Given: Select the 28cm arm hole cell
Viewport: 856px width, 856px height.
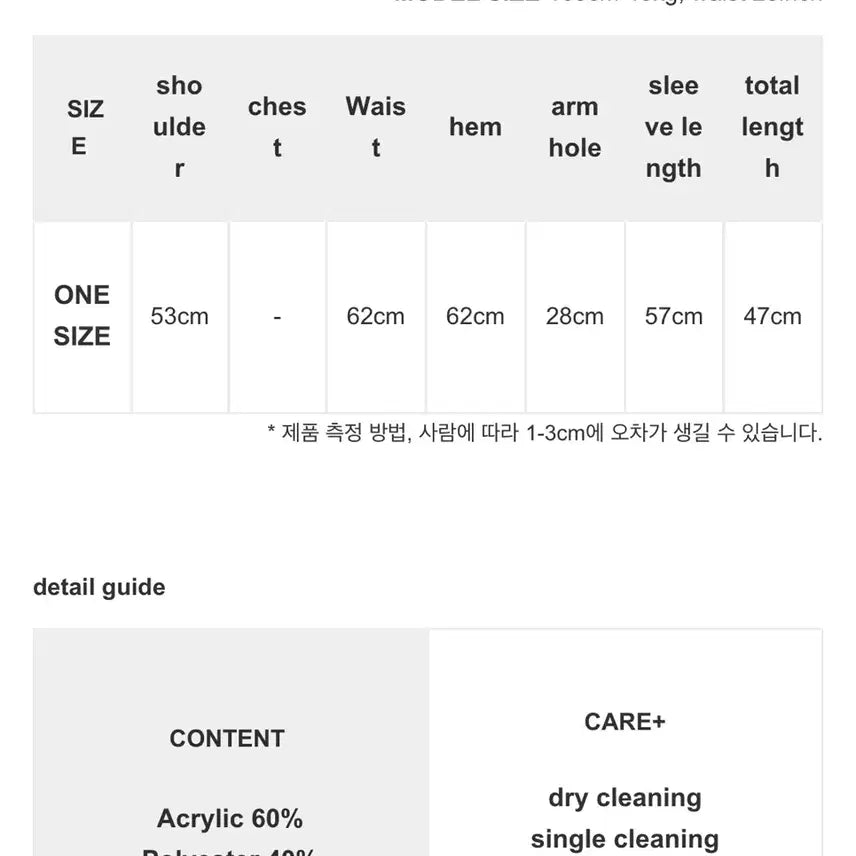Looking at the screenshot, I should pyautogui.click(x=575, y=316).
